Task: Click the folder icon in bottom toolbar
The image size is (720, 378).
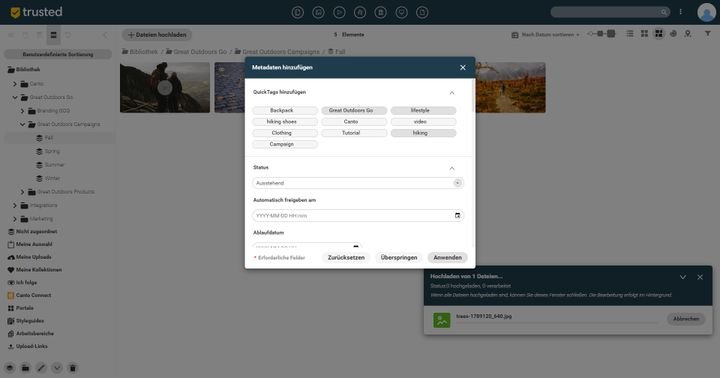Action: (25, 368)
